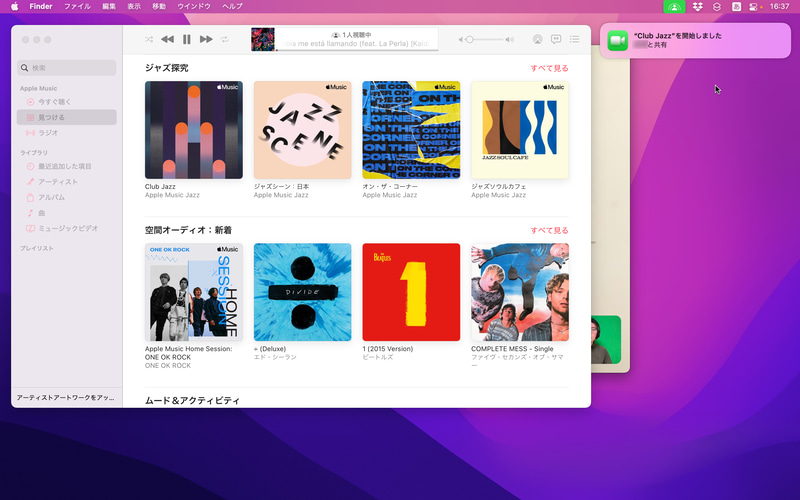Screen dimensions: 800x500
Task: Open the ONE OK ROCK Home Session cover
Action: pos(194,292)
